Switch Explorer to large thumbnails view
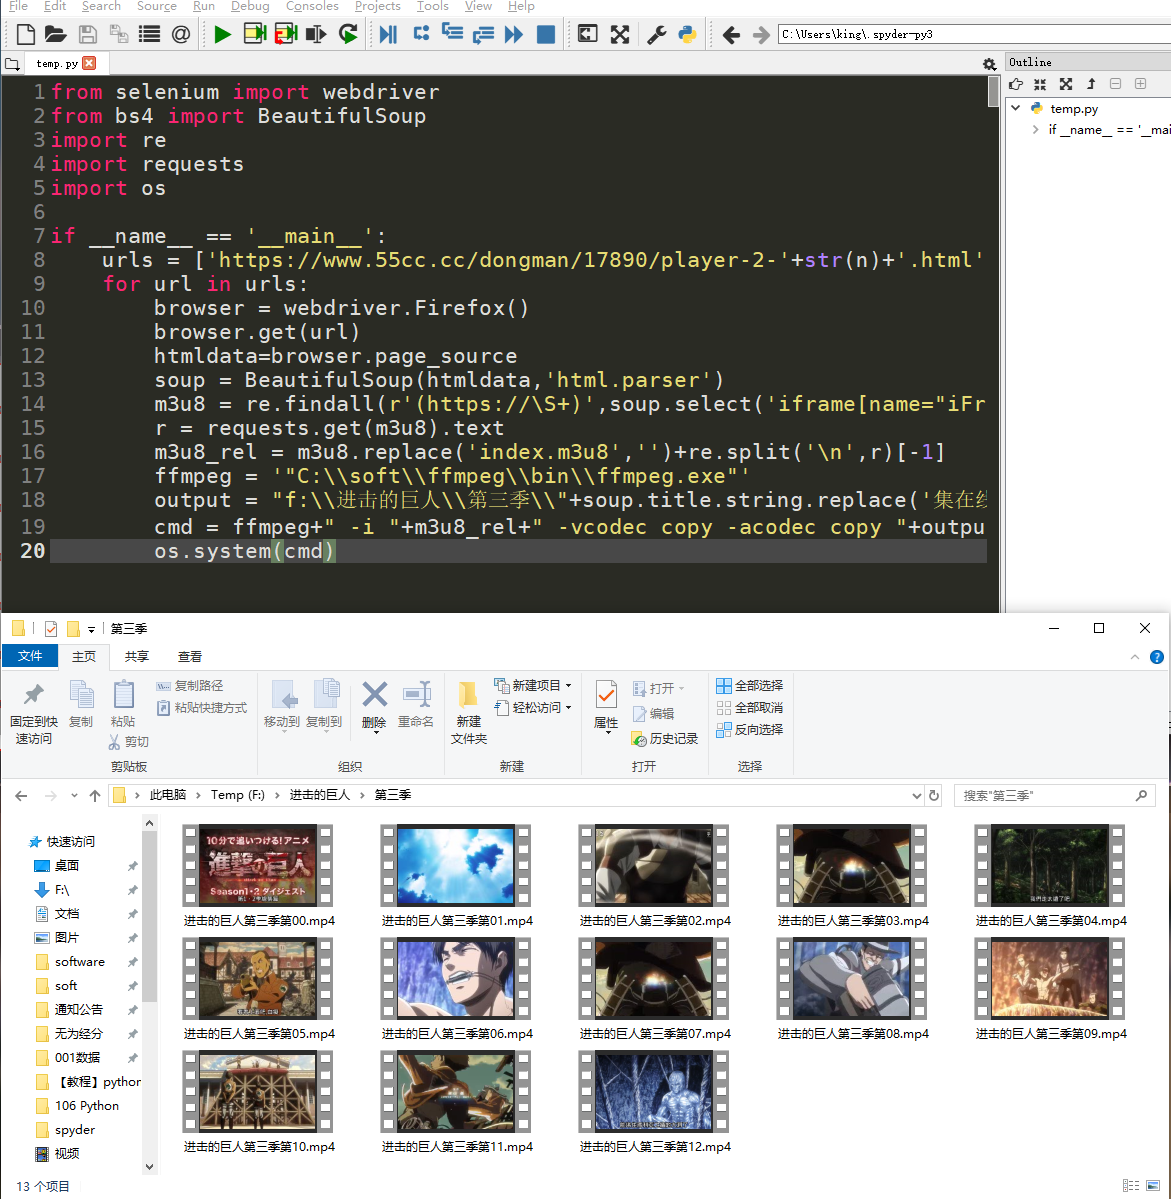 (x=1153, y=1185)
